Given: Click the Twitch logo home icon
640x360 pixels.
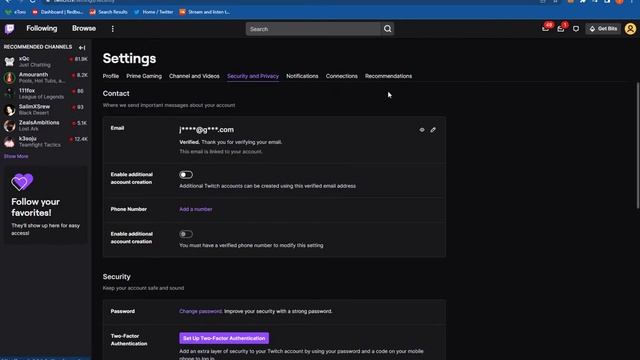Looking at the screenshot, I should click(9, 29).
